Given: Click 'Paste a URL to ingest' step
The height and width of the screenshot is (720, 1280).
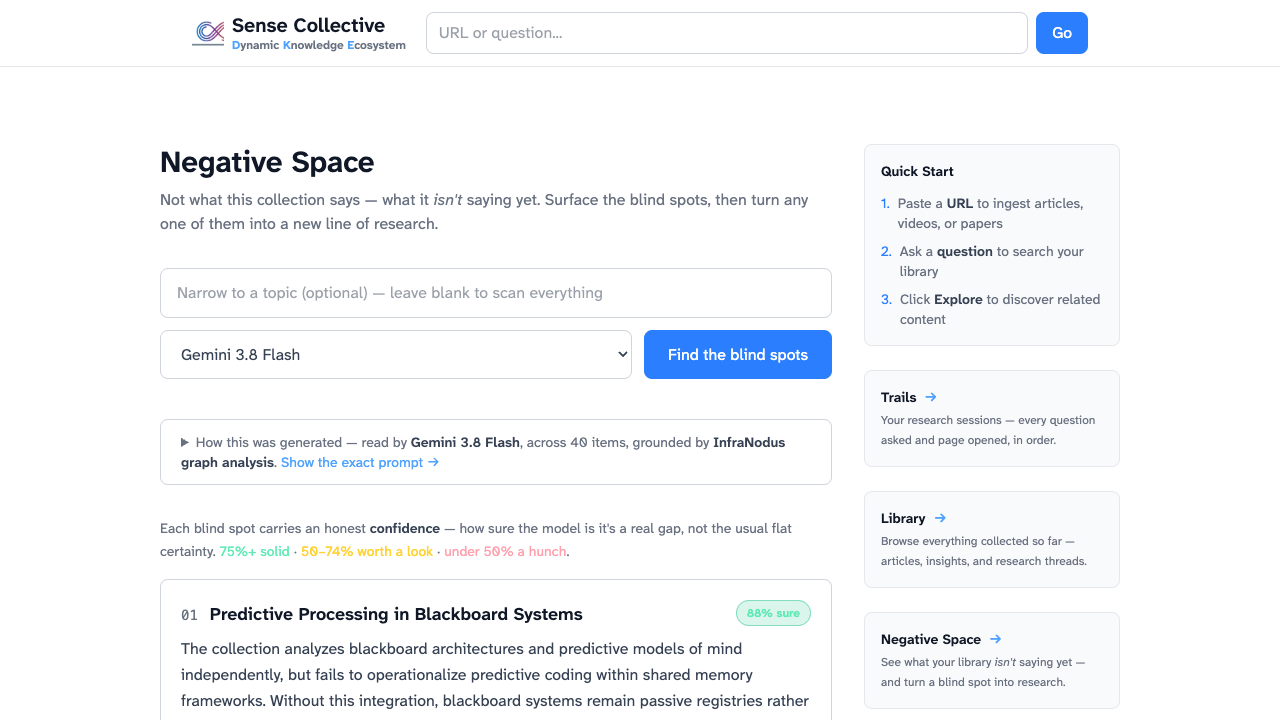Looking at the screenshot, I should (x=990, y=213).
